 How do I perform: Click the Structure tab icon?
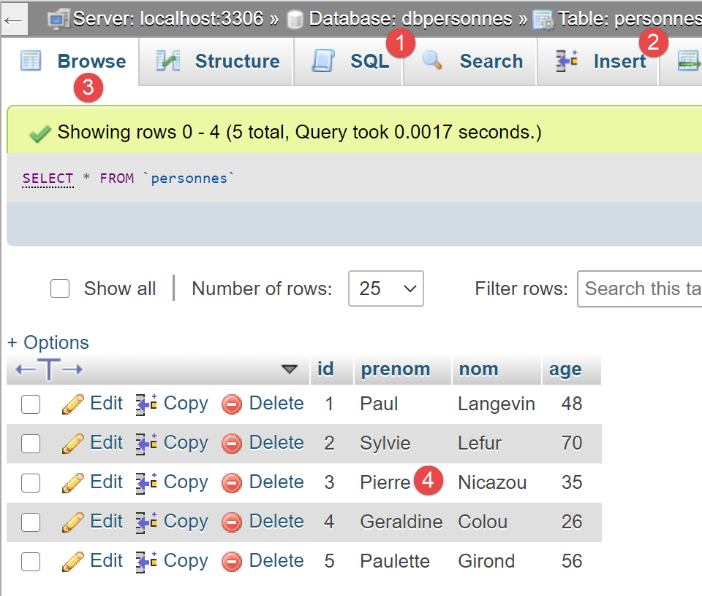pyautogui.click(x=167, y=61)
